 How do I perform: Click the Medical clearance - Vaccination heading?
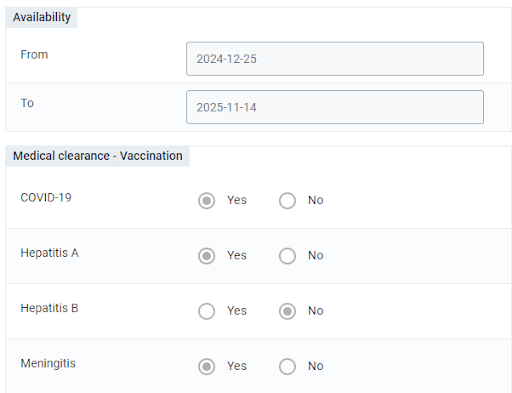[x=98, y=156]
